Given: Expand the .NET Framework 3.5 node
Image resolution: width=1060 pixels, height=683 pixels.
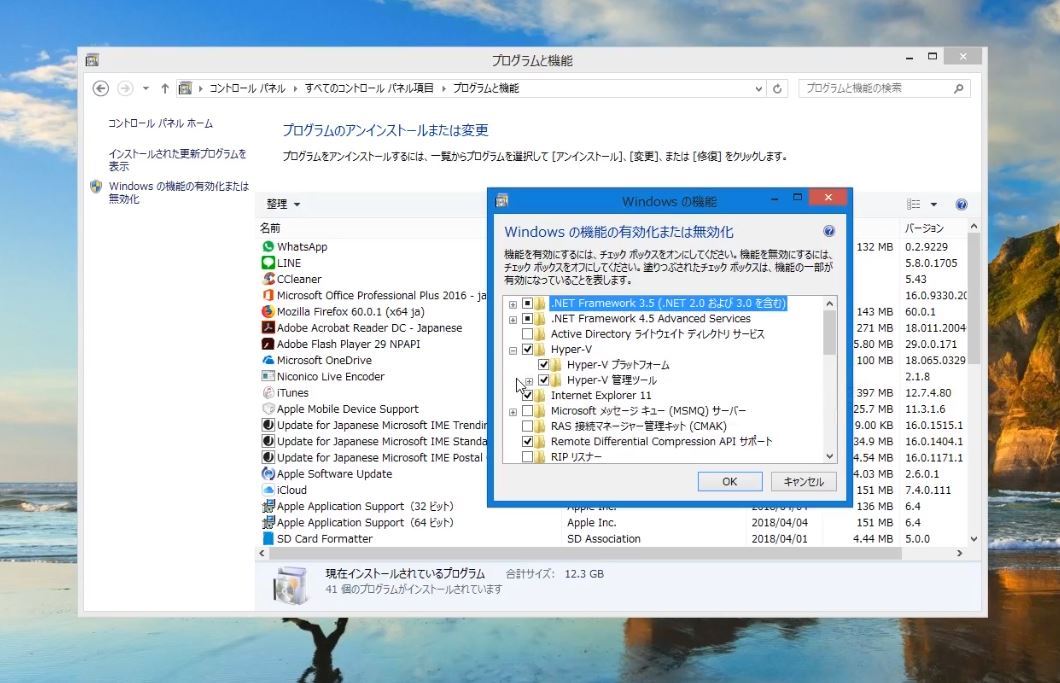Looking at the screenshot, I should point(513,304).
